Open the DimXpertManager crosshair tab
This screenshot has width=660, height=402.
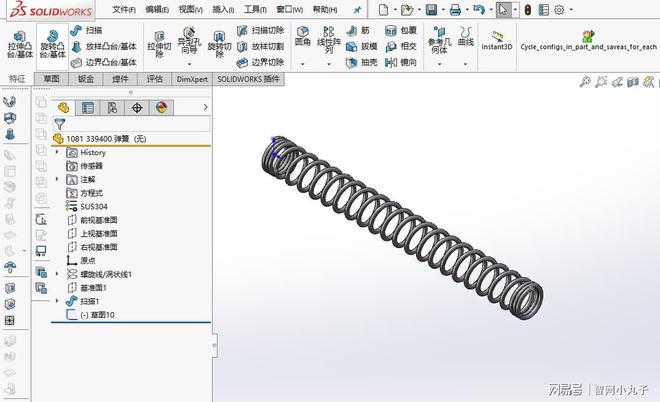pyautogui.click(x=137, y=108)
